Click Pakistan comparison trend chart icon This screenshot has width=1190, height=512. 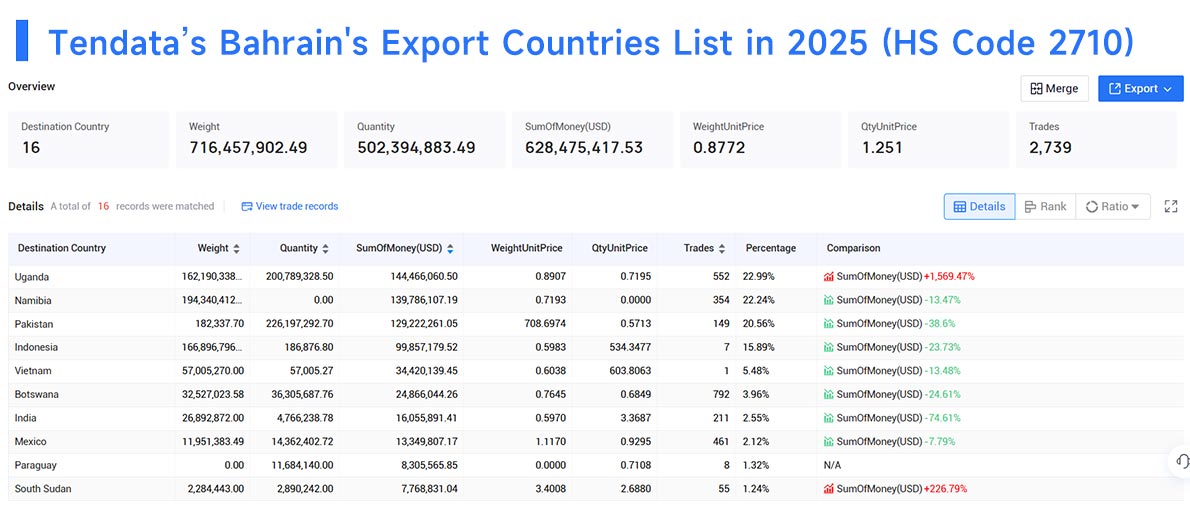coord(829,324)
